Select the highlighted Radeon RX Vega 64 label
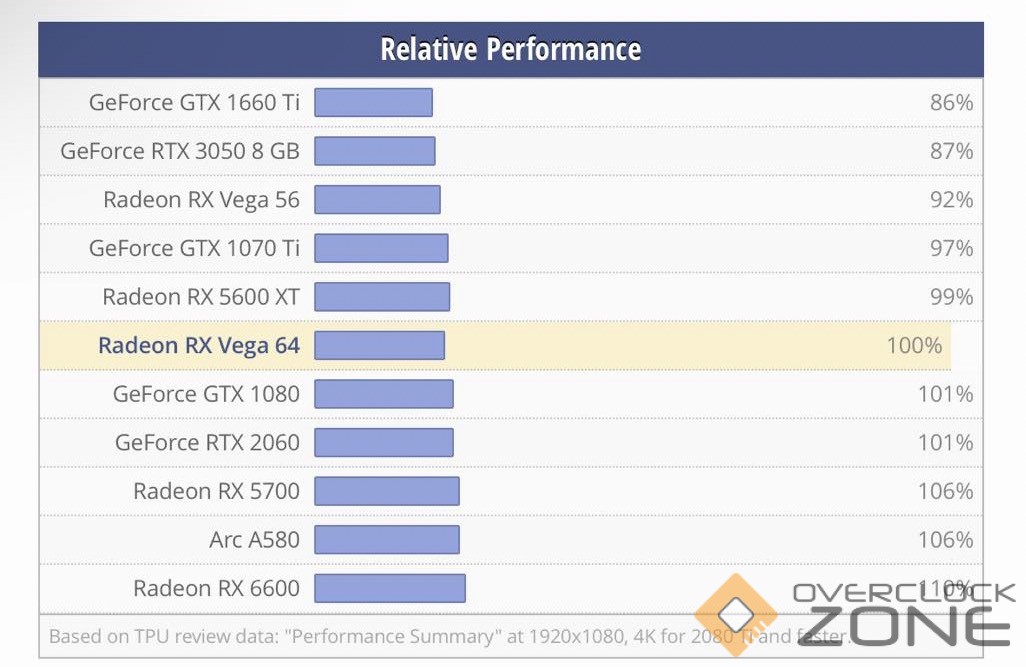This screenshot has height=667, width=1026. click(199, 345)
